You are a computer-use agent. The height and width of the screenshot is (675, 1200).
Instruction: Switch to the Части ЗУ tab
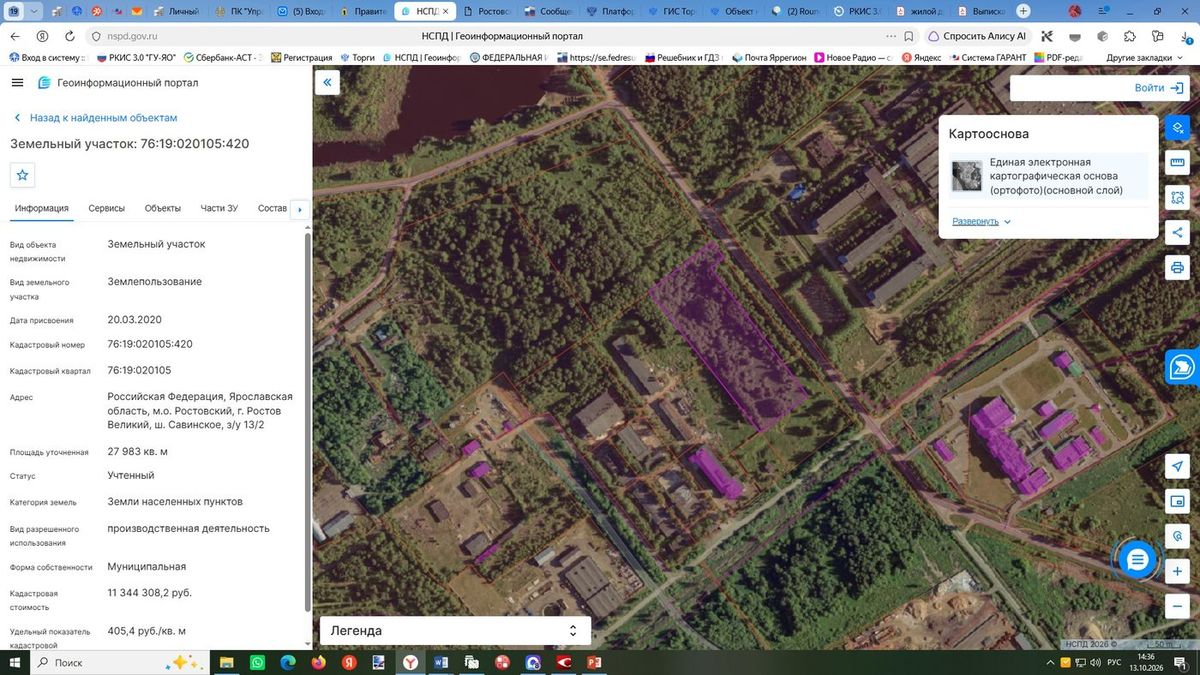219,208
